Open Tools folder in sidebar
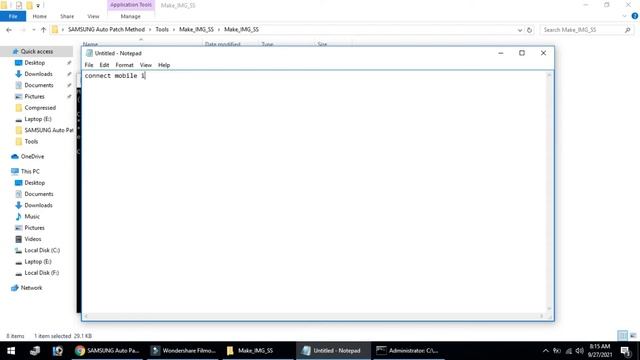 tap(31, 141)
